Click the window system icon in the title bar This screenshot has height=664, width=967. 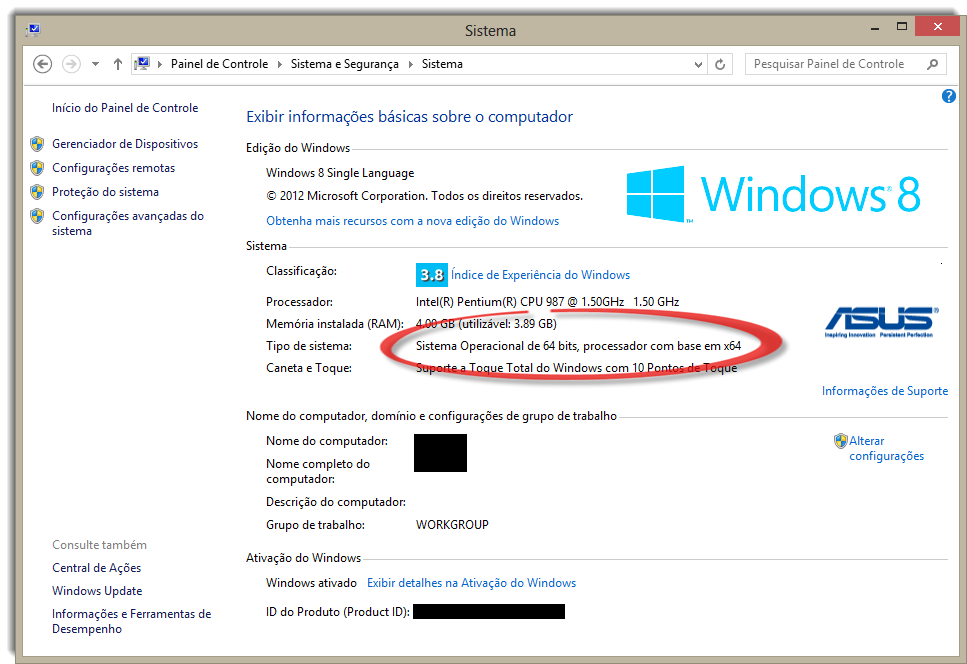(33, 30)
